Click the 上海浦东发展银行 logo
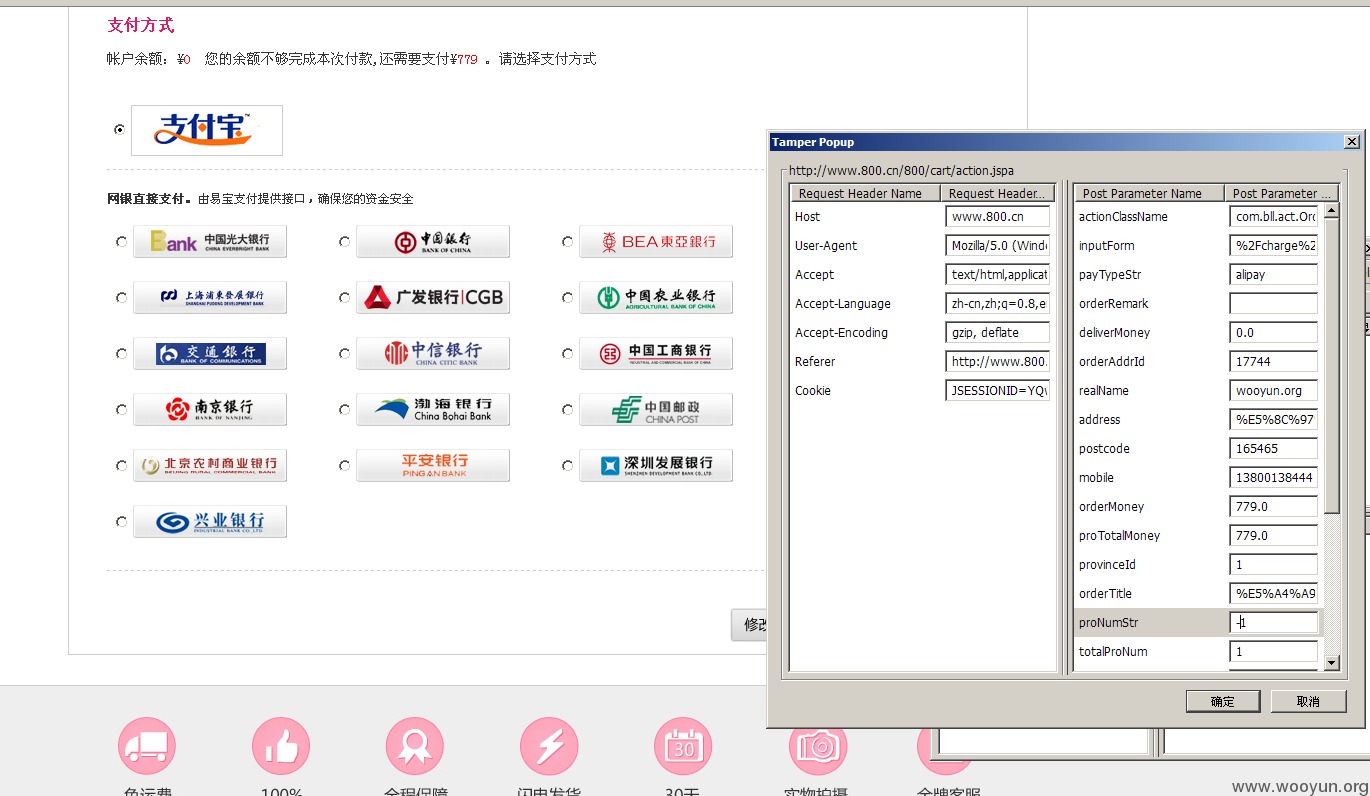Image resolution: width=1370 pixels, height=796 pixels. (210, 297)
